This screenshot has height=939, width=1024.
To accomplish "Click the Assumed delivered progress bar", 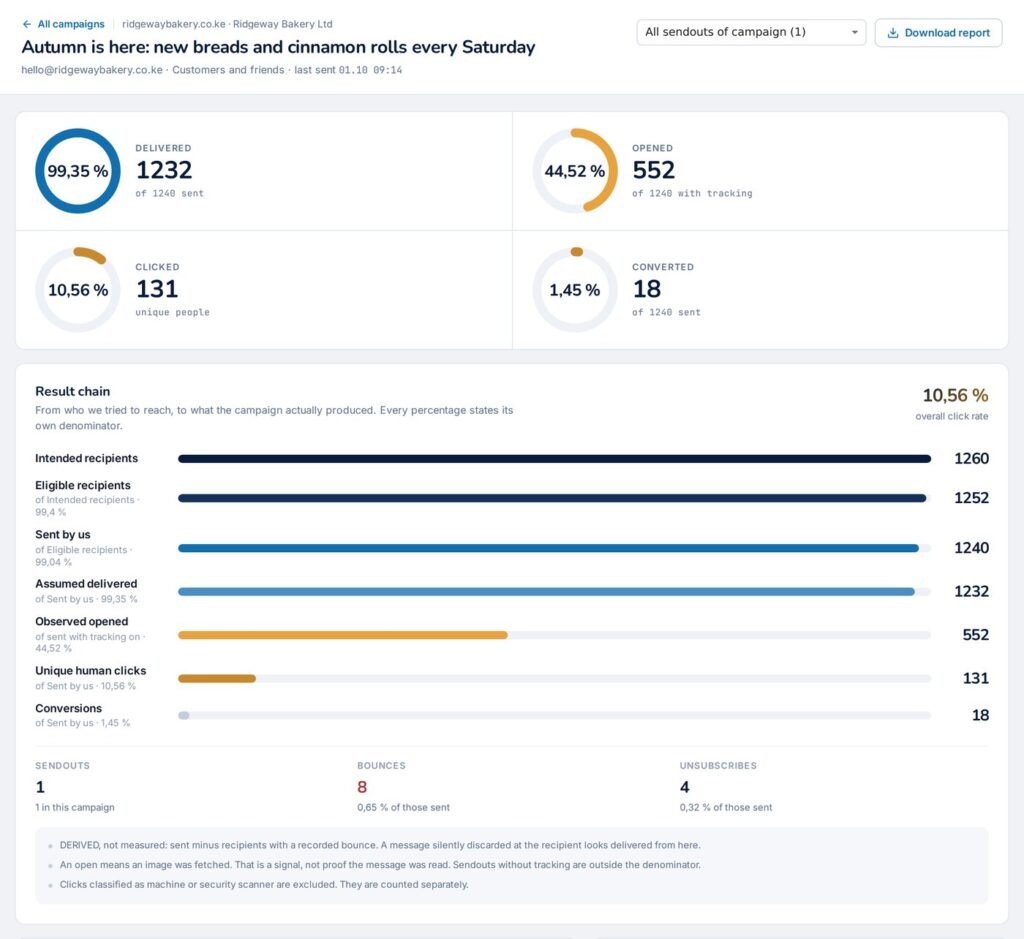I will [x=554, y=592].
